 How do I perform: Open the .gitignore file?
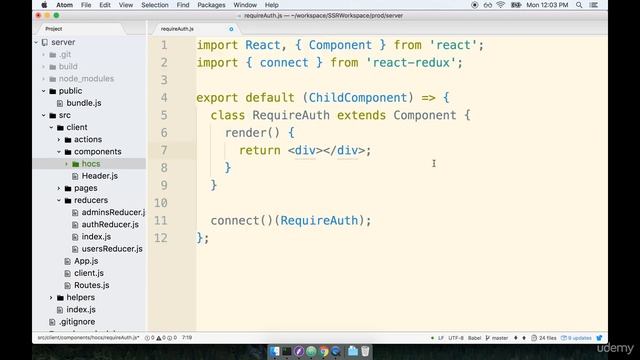pos(77,322)
